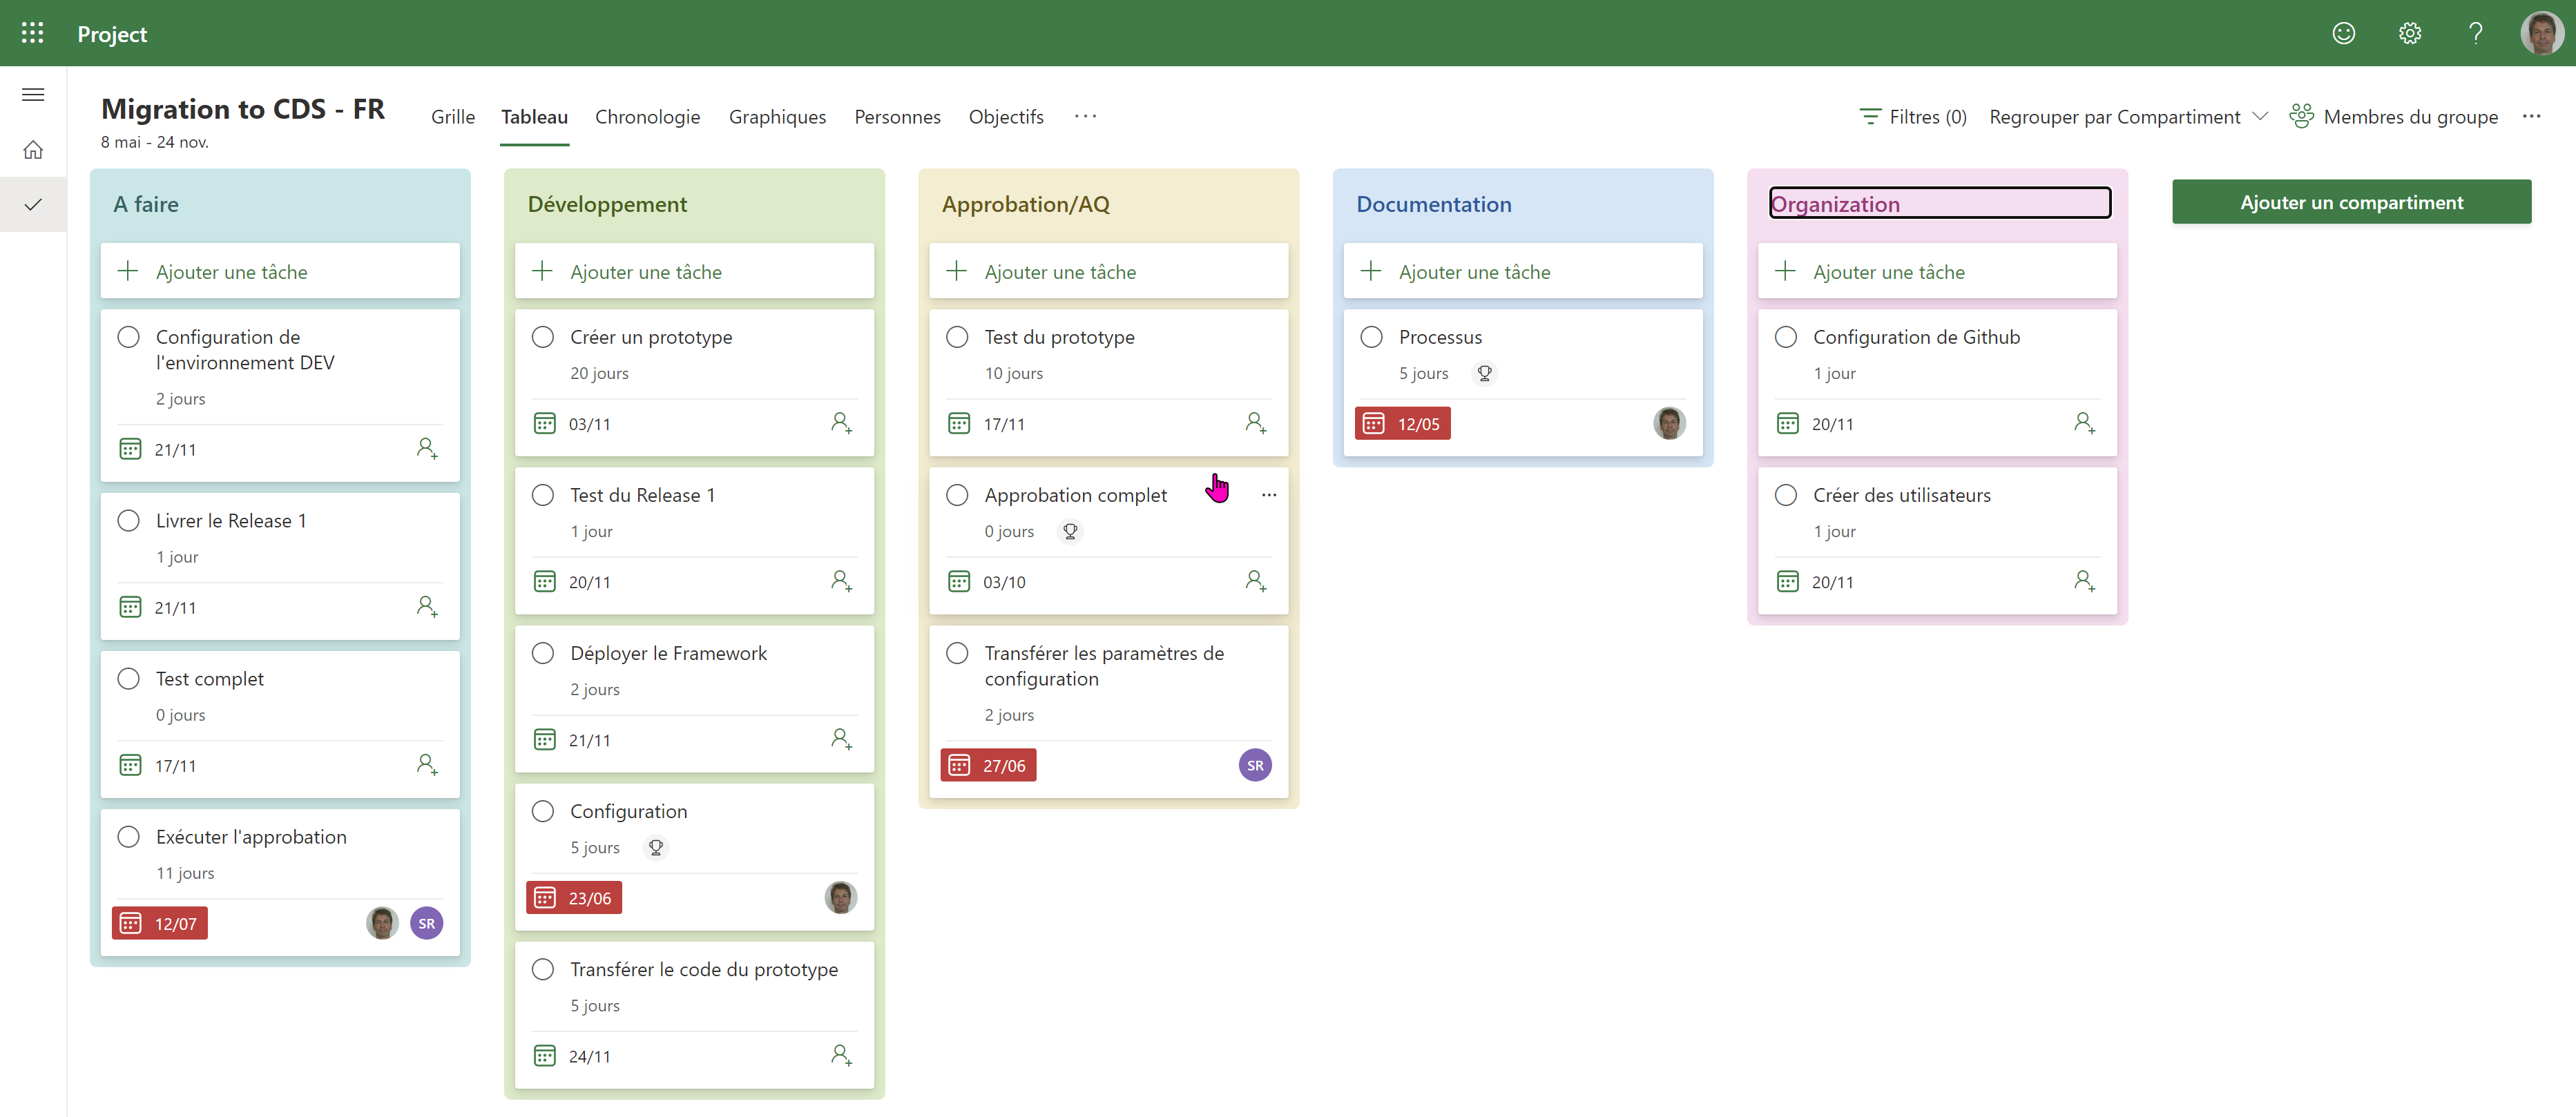
Task: Open more options on Approbation complet card
Action: (x=1268, y=495)
